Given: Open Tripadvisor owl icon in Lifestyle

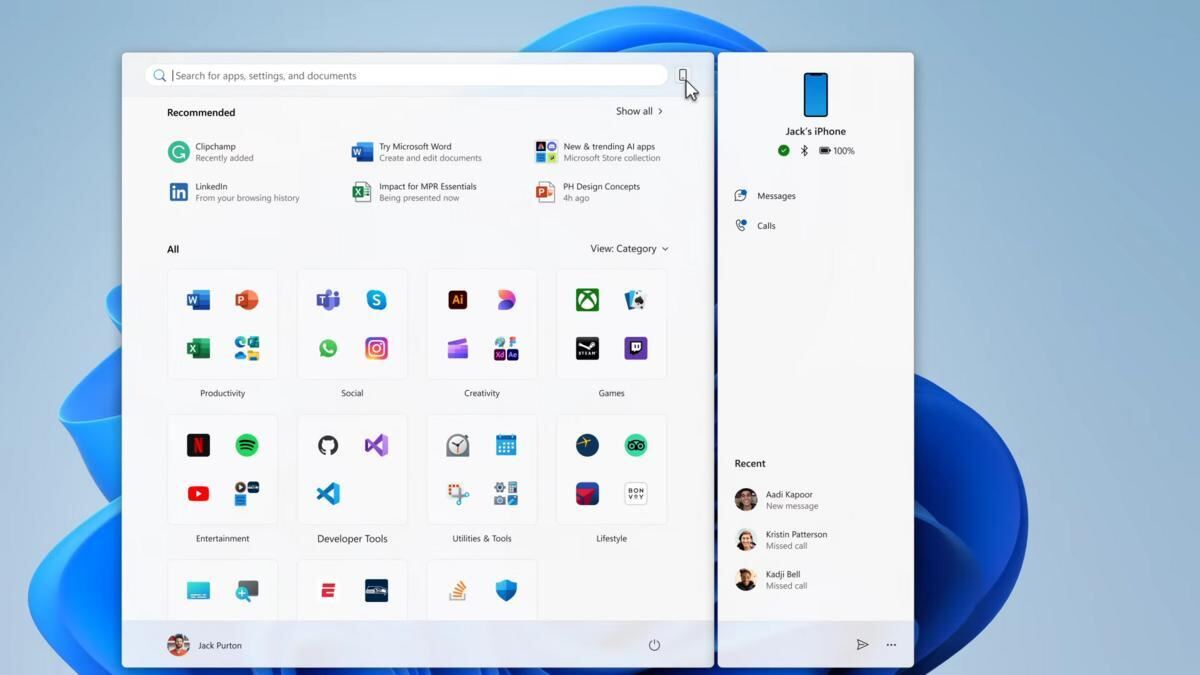Looking at the screenshot, I should [636, 445].
